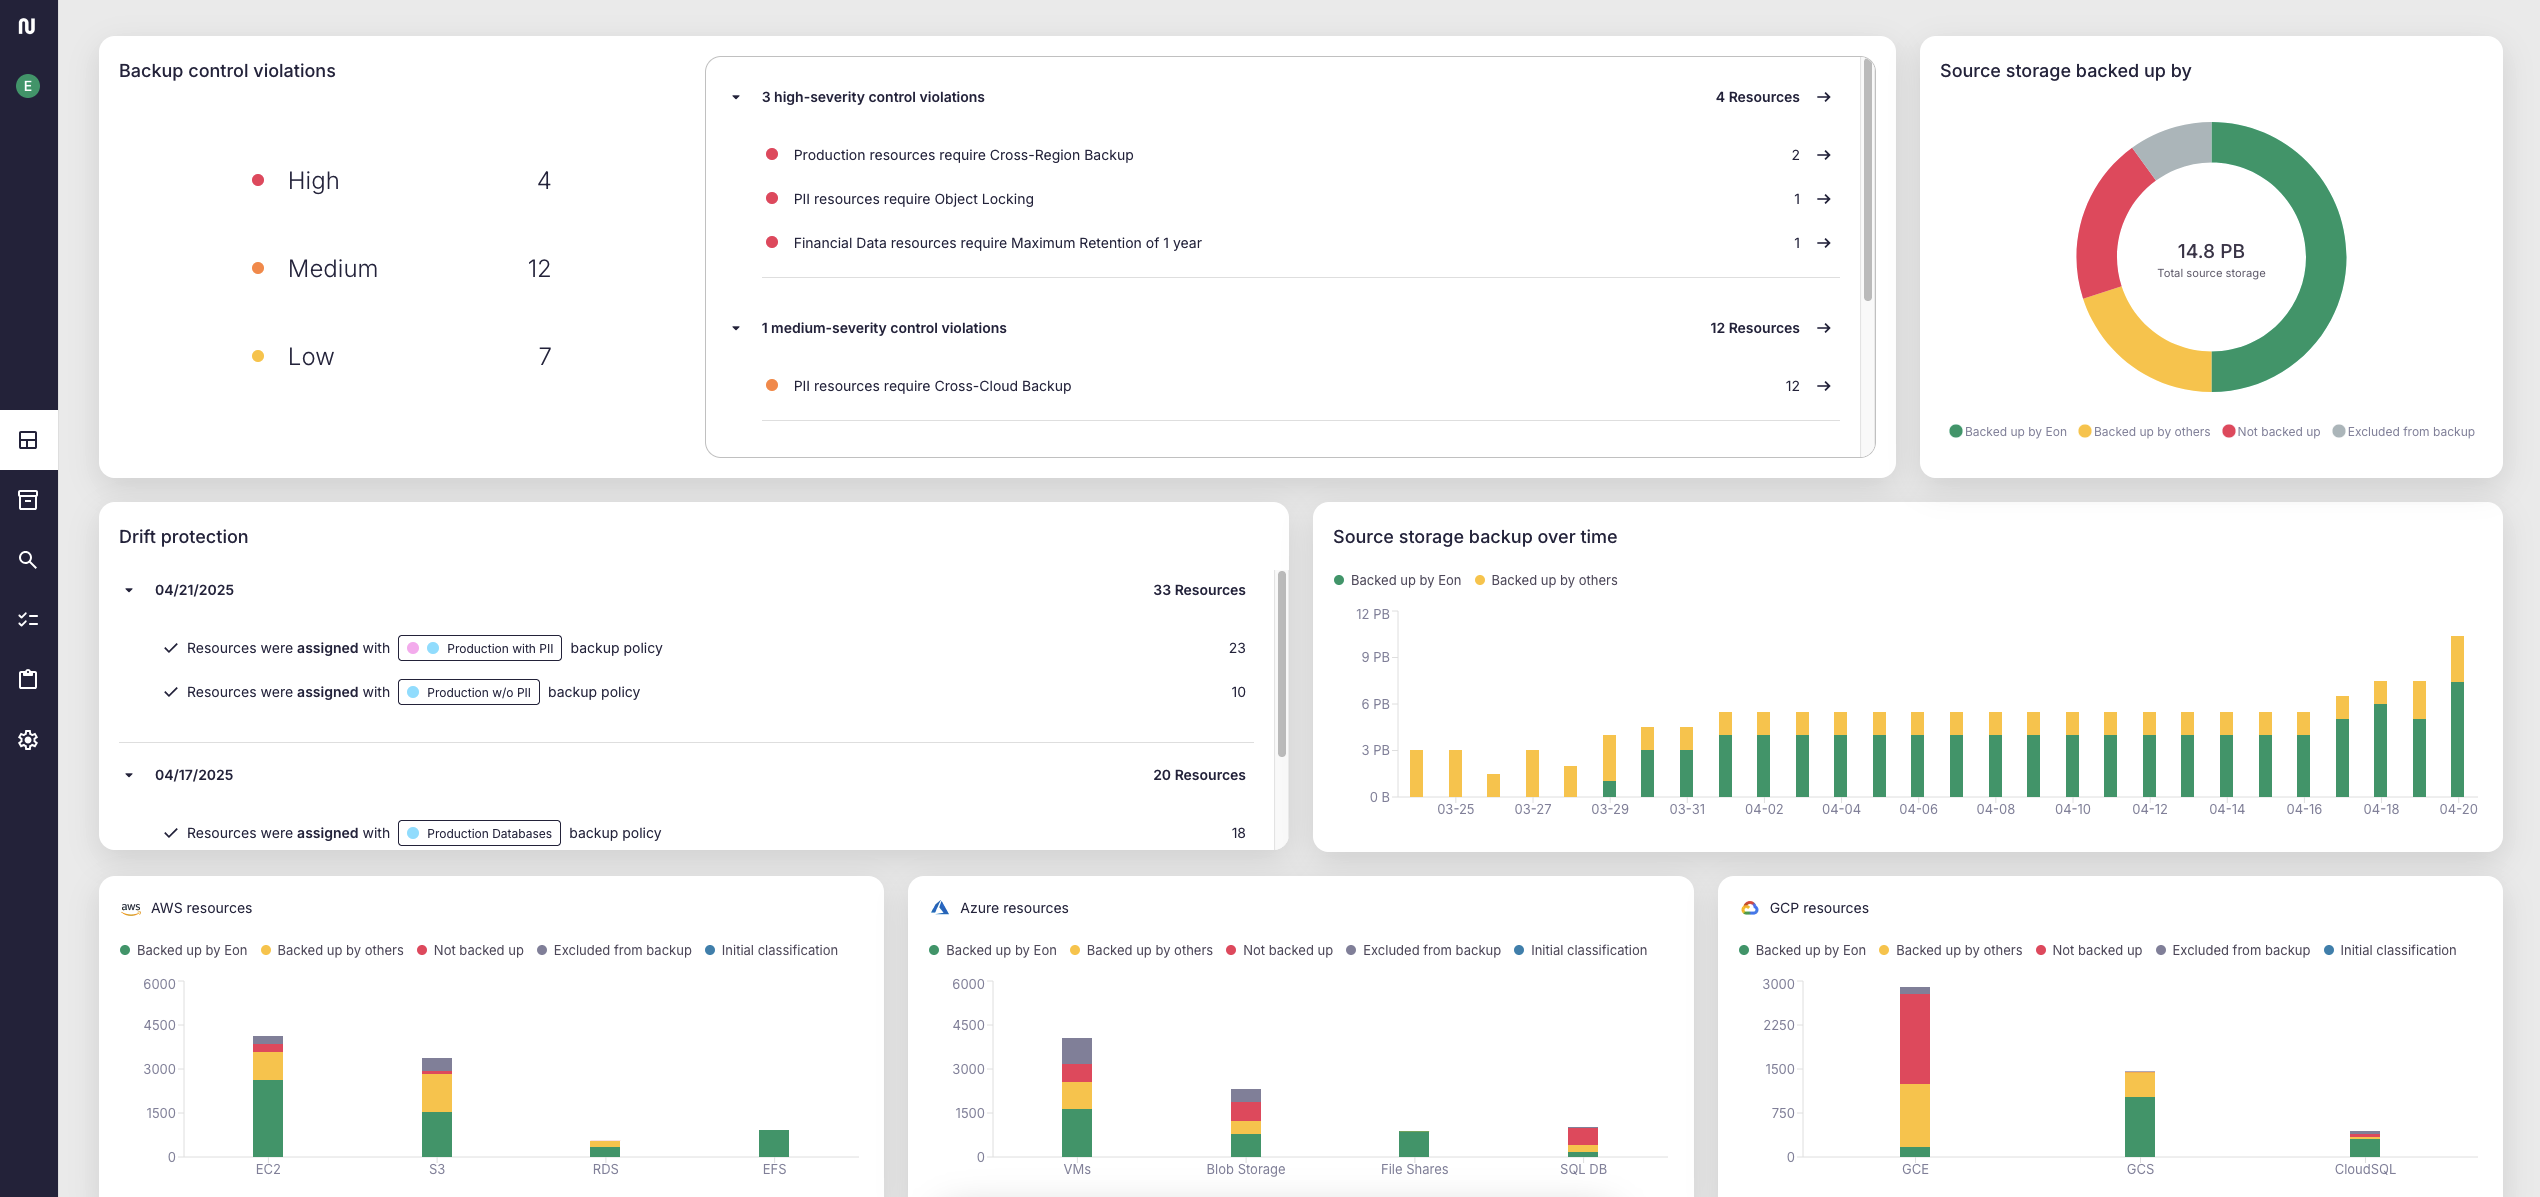Click the app logo at top left
The width and height of the screenshot is (2540, 1197).
tap(27, 26)
